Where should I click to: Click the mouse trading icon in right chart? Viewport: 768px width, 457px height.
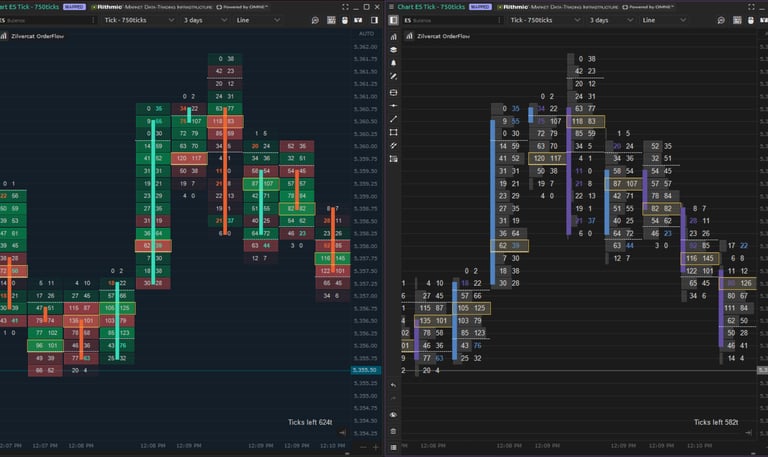click(751, 20)
